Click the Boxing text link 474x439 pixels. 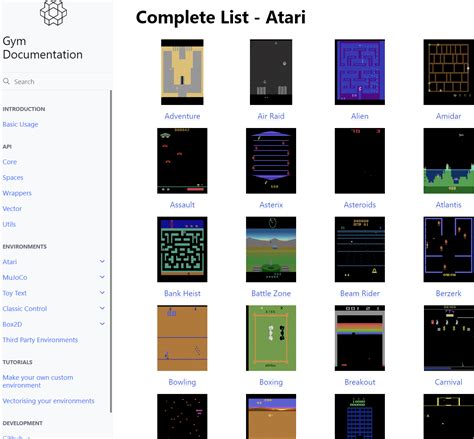coord(271,382)
